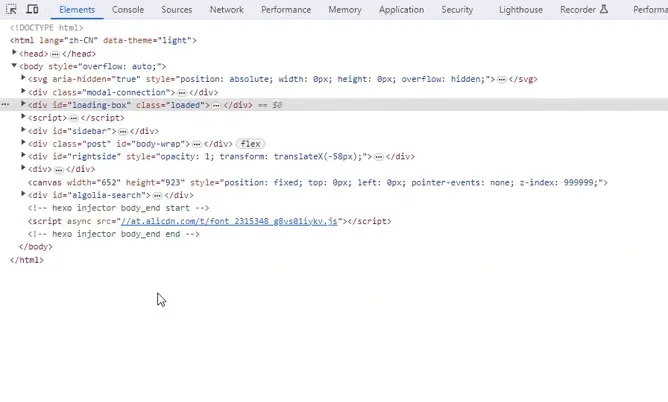Open the Console tab
This screenshot has width=668, height=402.
(x=128, y=9)
